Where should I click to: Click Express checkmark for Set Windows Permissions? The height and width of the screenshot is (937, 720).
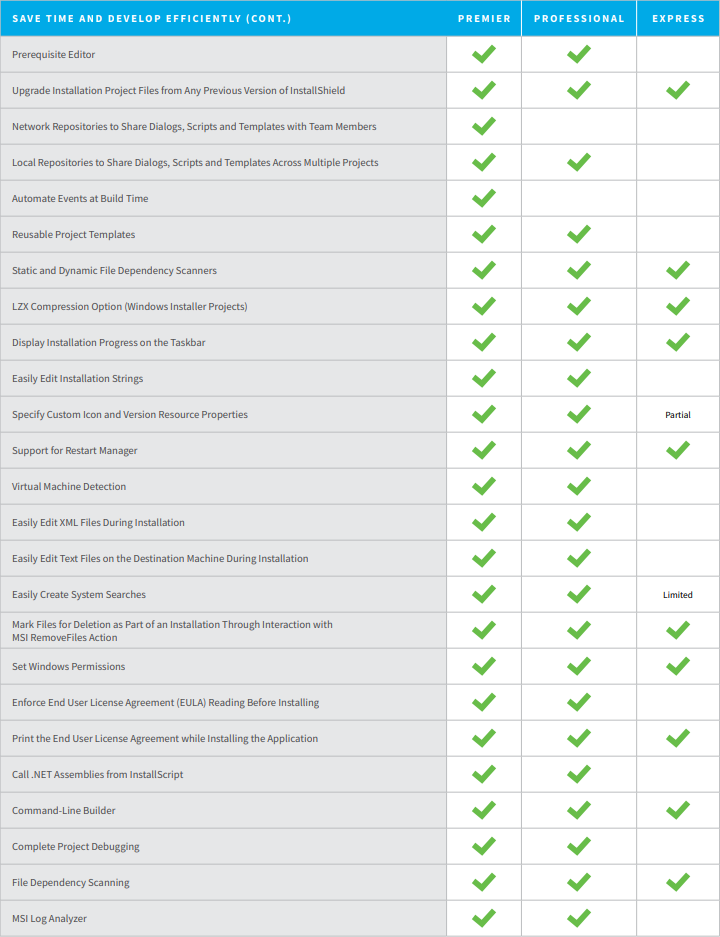point(678,666)
